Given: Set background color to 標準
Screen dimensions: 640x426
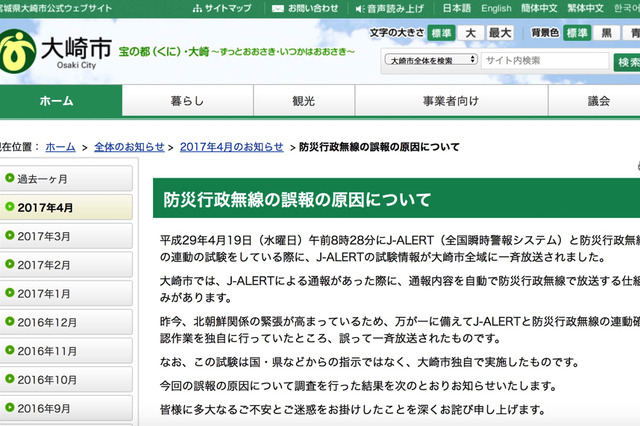Looking at the screenshot, I should tap(577, 33).
